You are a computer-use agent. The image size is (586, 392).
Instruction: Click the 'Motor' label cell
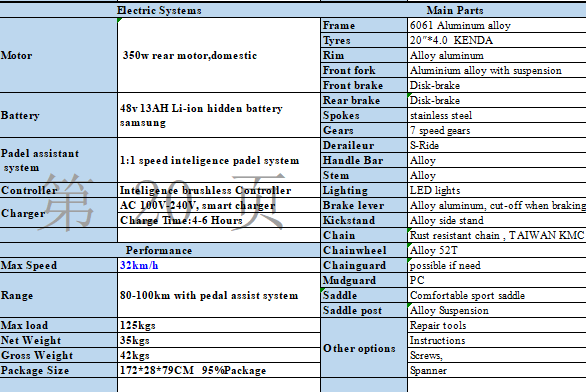pyautogui.click(x=58, y=55)
